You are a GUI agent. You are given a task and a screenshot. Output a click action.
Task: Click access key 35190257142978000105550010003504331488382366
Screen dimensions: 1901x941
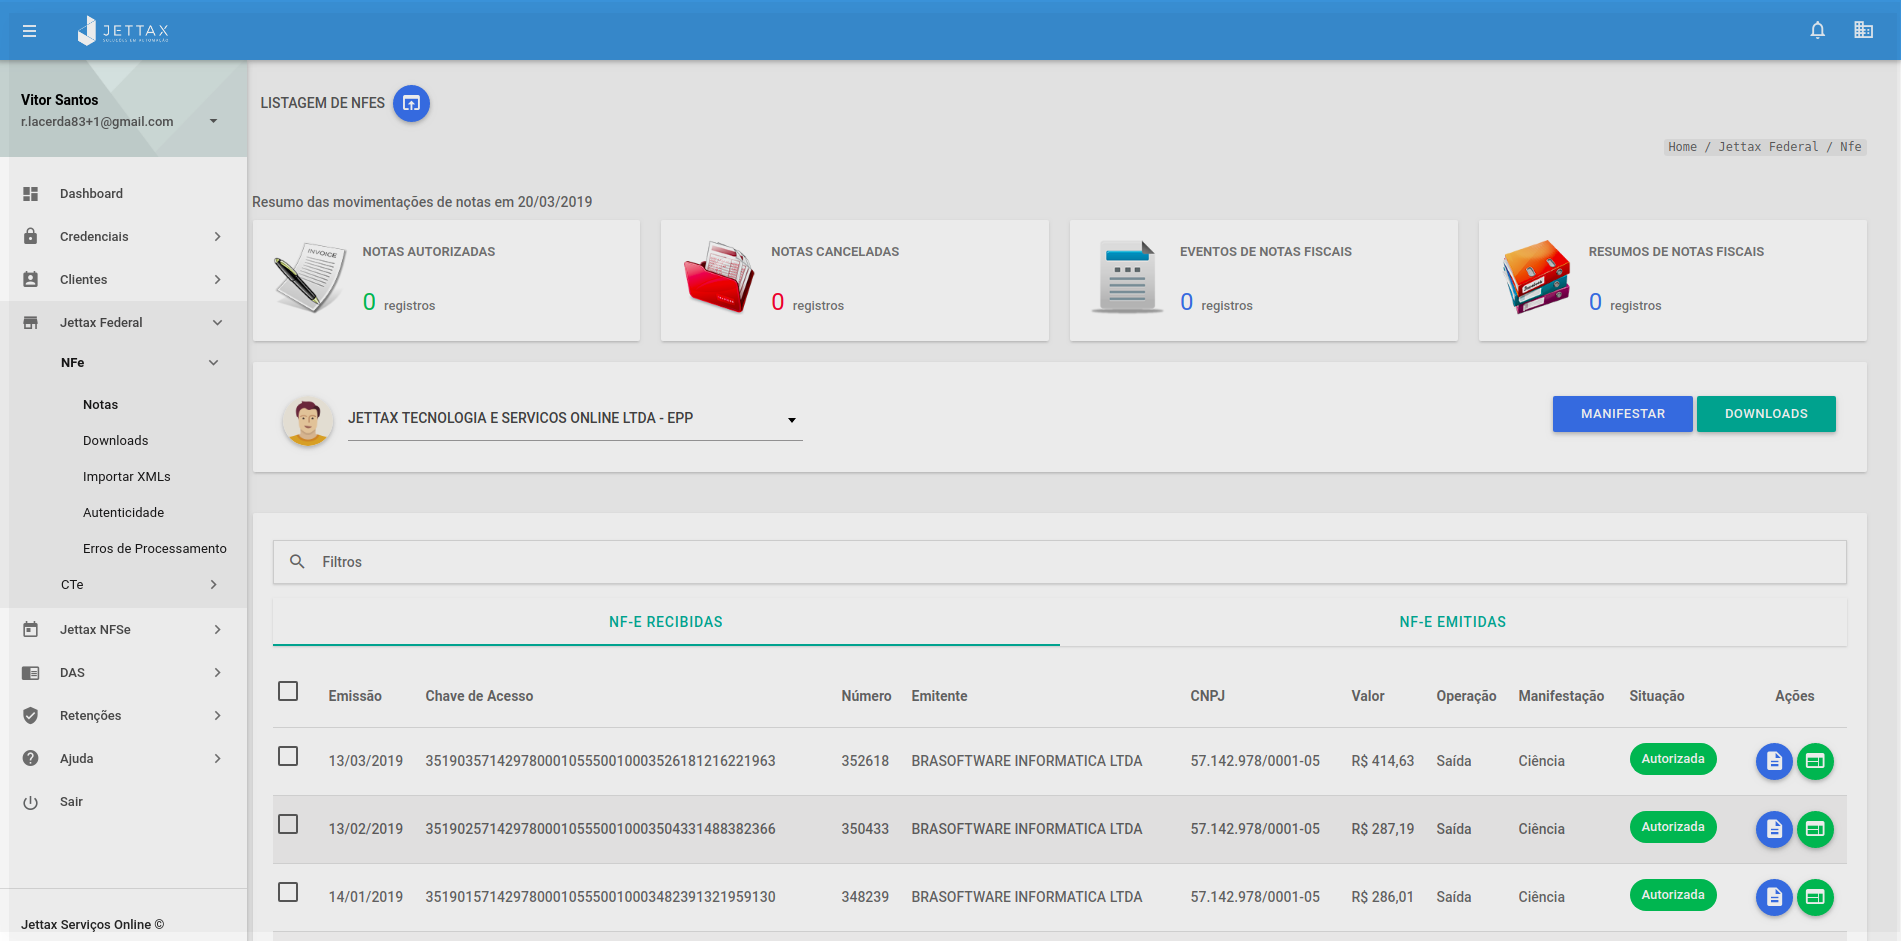pos(600,829)
